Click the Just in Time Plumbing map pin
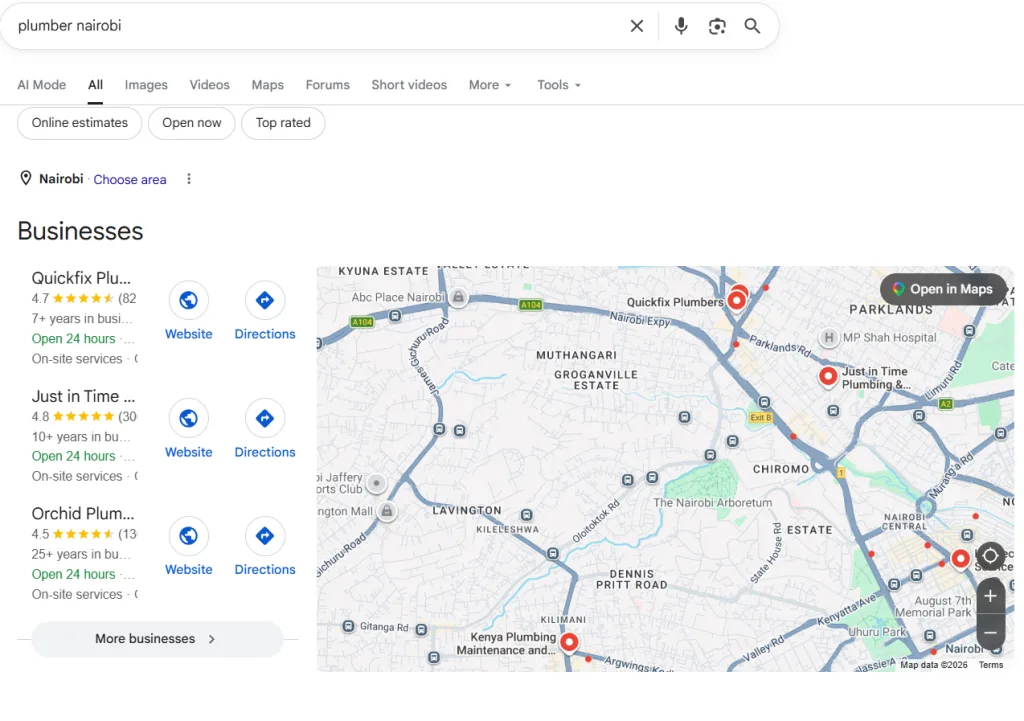This screenshot has height=721, width=1024. click(828, 377)
